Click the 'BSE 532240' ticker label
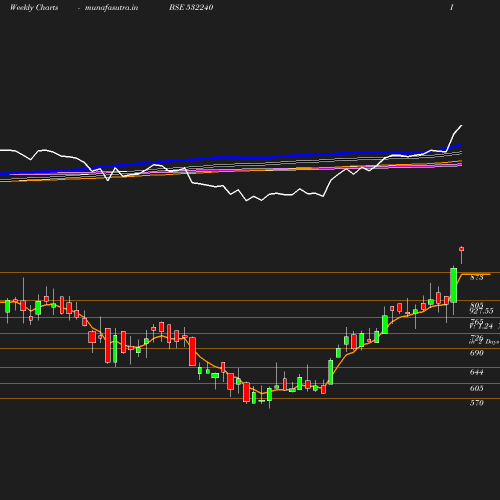This screenshot has height=500, width=500. click(191, 8)
